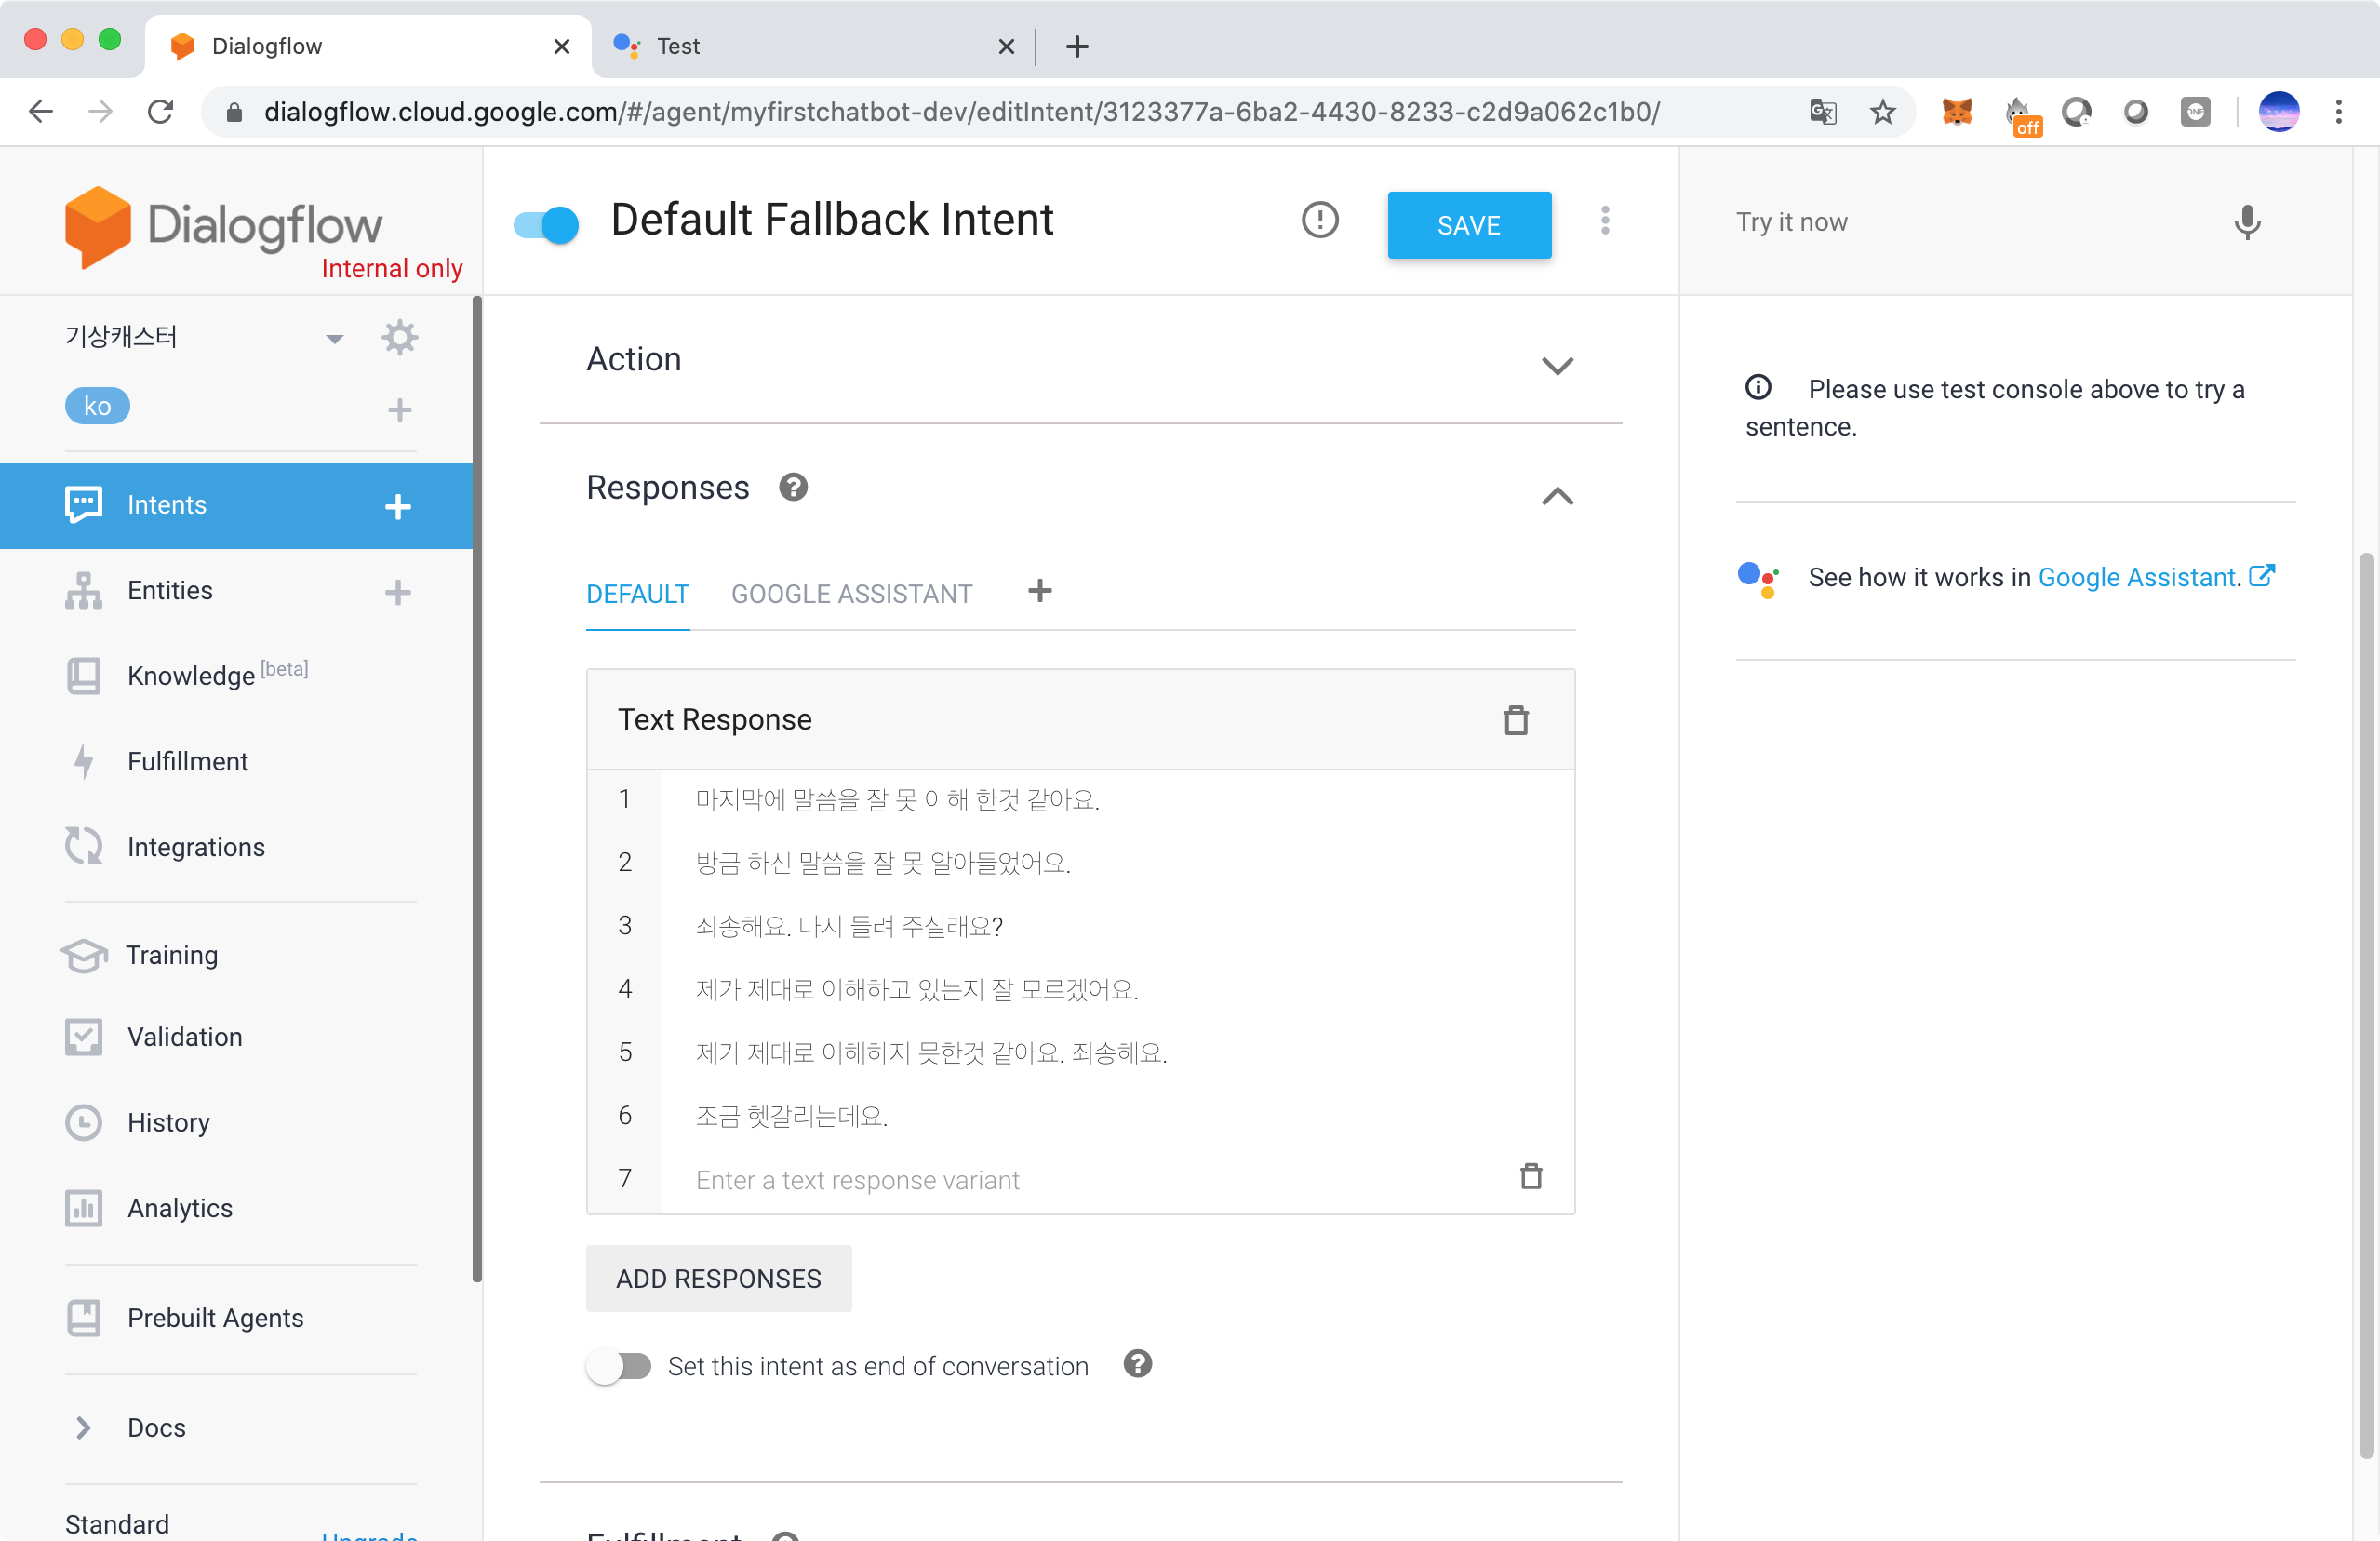Delete the Text Response block via trash icon
This screenshot has height=1541, width=2380.
click(x=1515, y=720)
